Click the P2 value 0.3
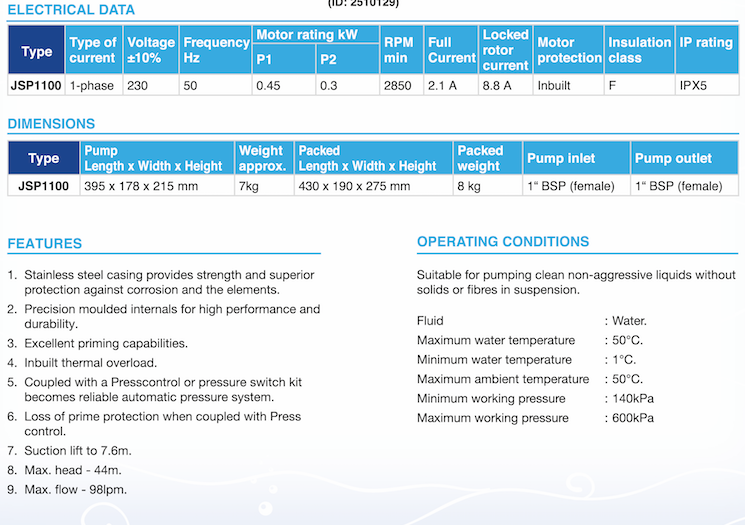745x525 pixels. click(x=348, y=86)
